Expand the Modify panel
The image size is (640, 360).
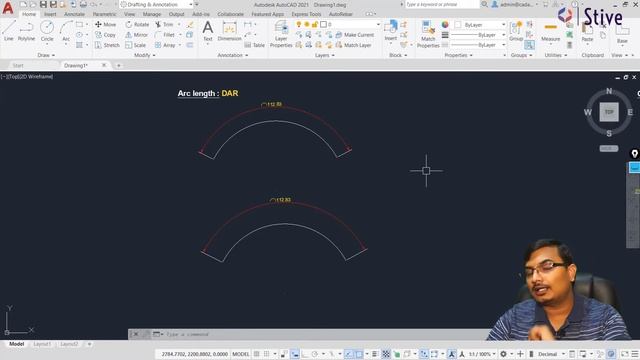pos(144,55)
